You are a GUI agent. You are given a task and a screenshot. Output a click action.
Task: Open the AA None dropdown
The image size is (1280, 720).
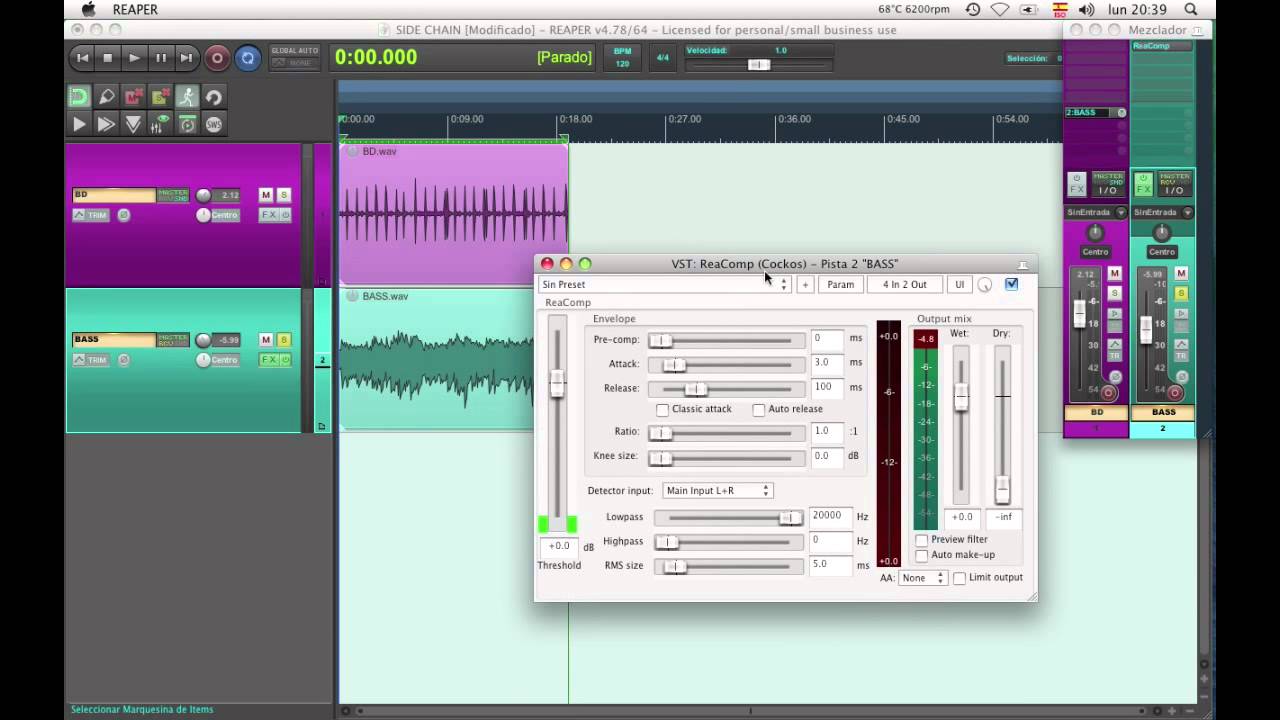click(923, 578)
